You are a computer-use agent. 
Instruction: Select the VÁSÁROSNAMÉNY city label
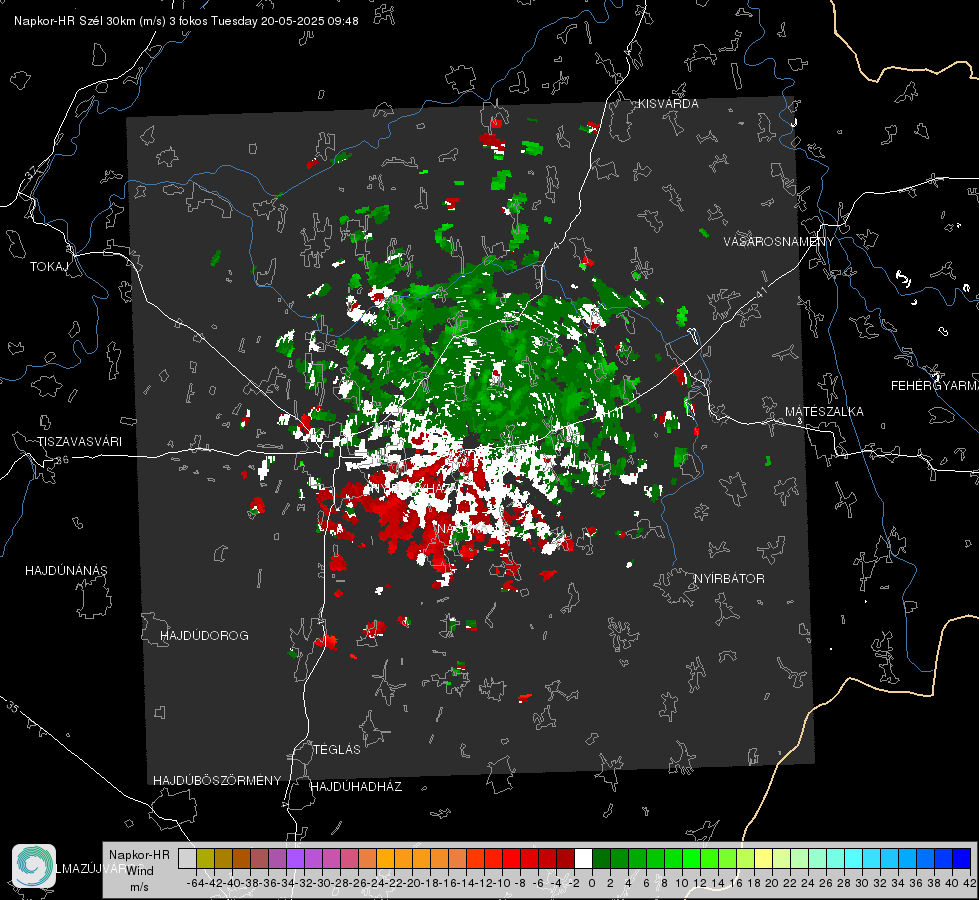(x=779, y=242)
